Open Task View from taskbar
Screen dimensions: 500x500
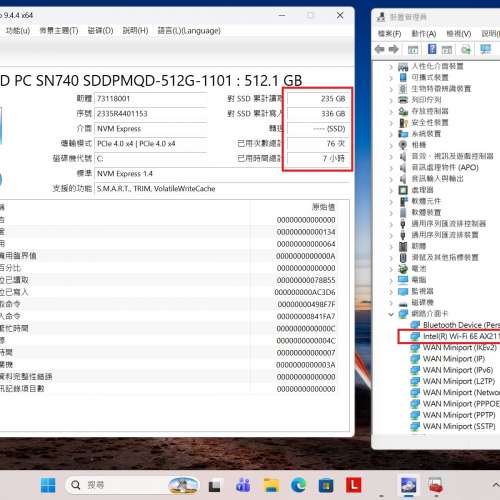pyautogui.click(x=214, y=485)
